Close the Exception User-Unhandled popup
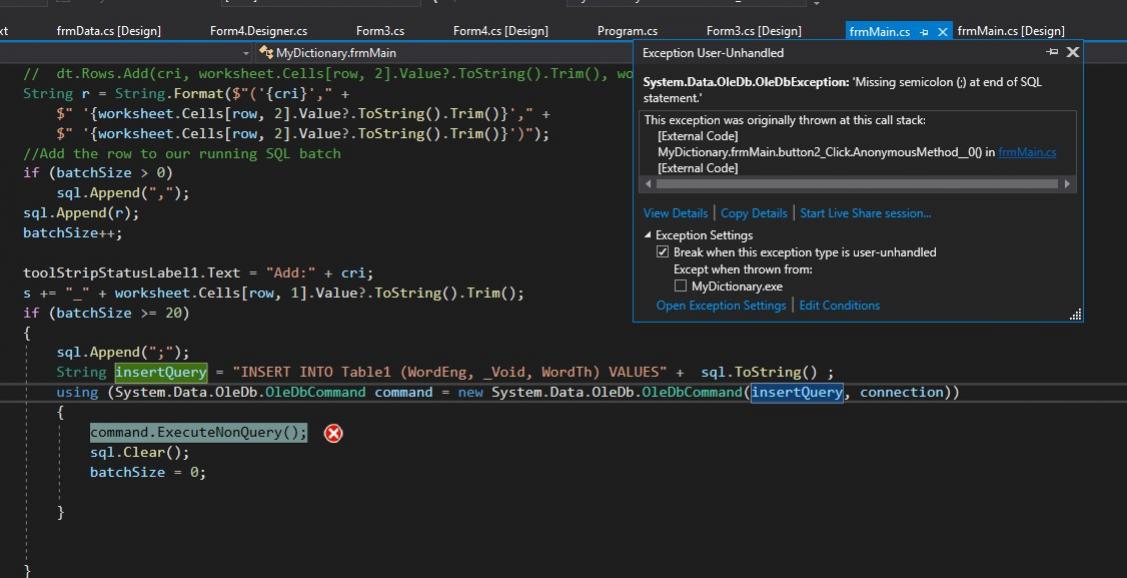This screenshot has width=1127, height=578. click(1073, 52)
